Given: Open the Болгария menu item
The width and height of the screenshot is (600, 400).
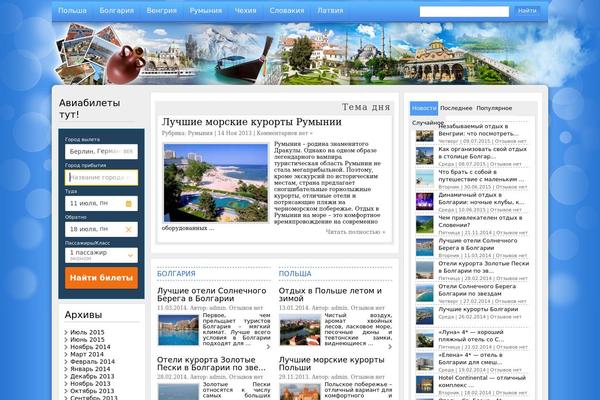Looking at the screenshot, I should [x=117, y=11].
